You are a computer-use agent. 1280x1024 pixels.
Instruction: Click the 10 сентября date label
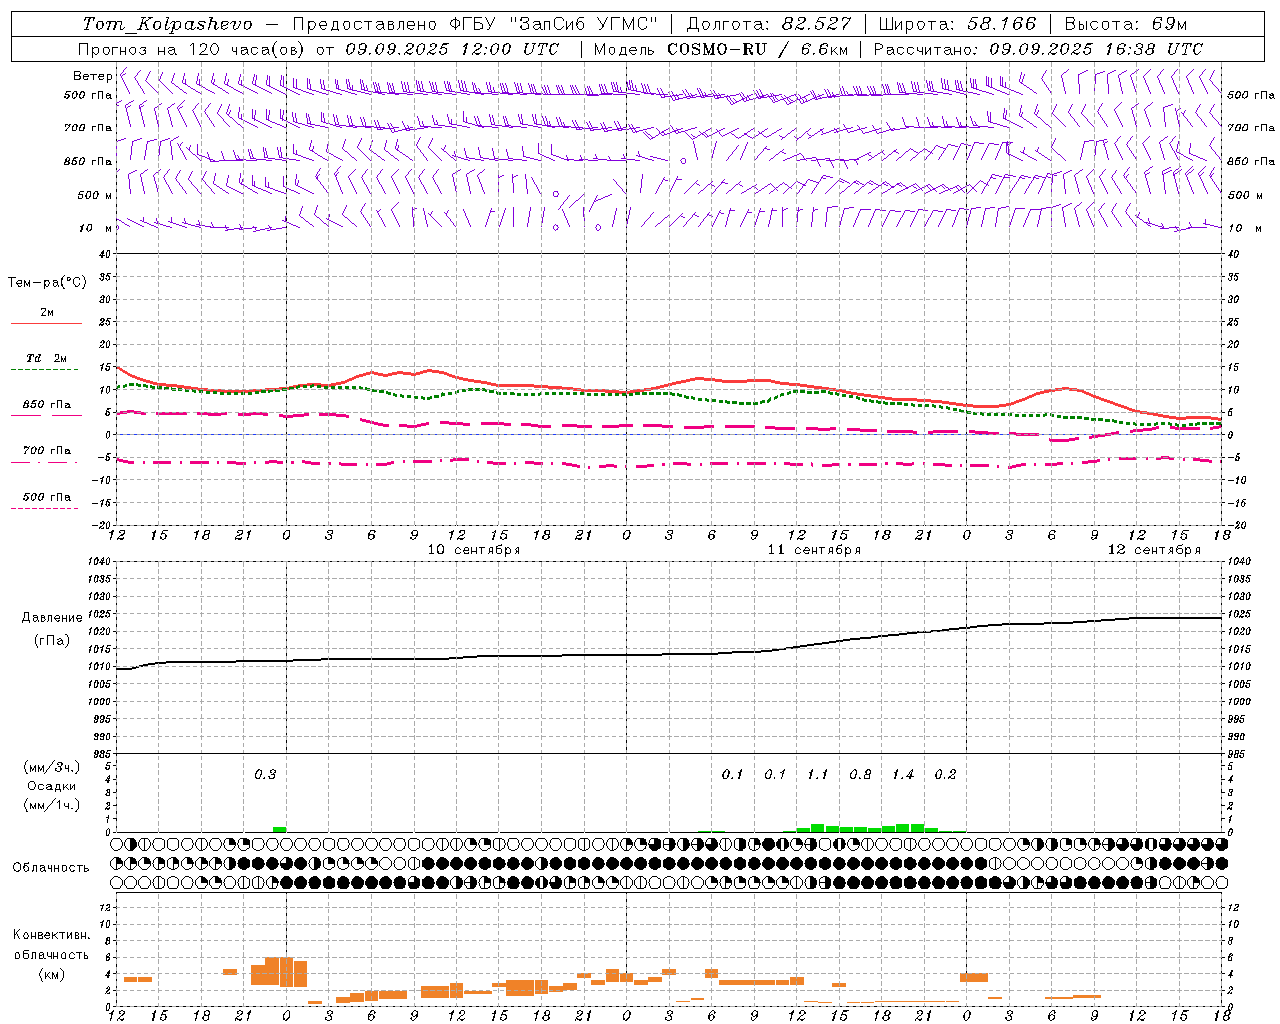[474, 550]
